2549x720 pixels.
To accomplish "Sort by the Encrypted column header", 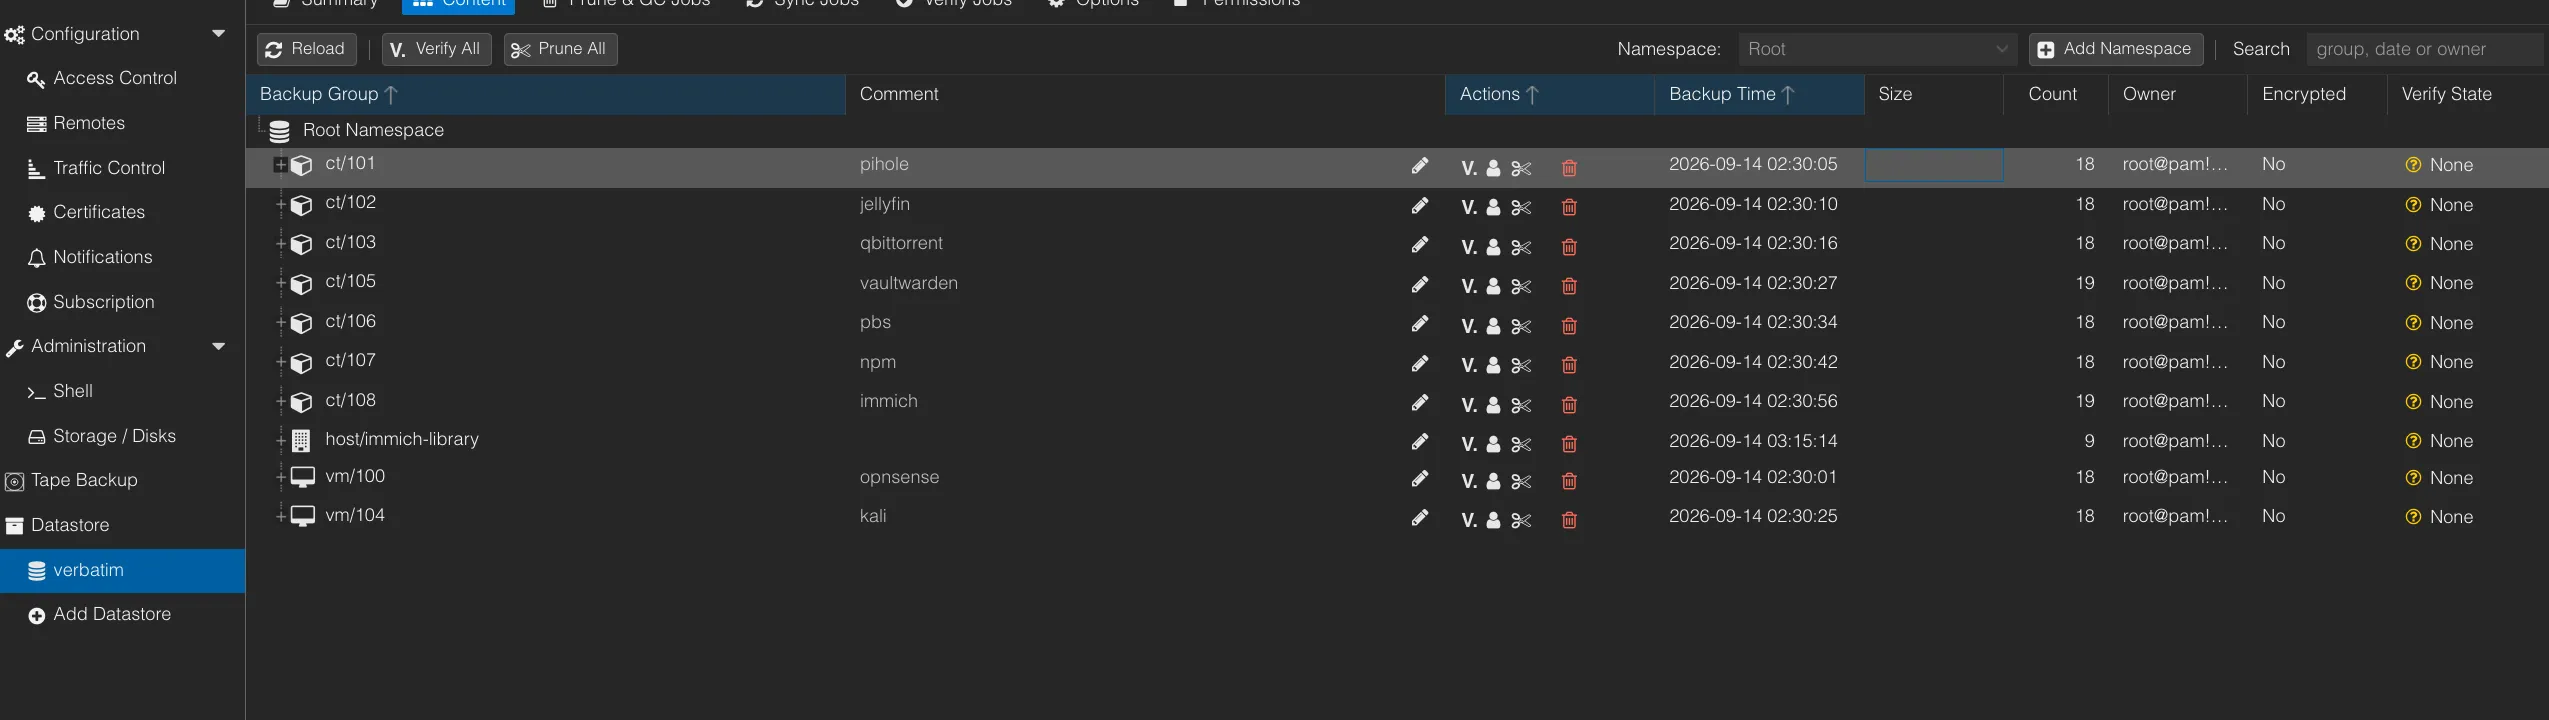I will [2317, 94].
